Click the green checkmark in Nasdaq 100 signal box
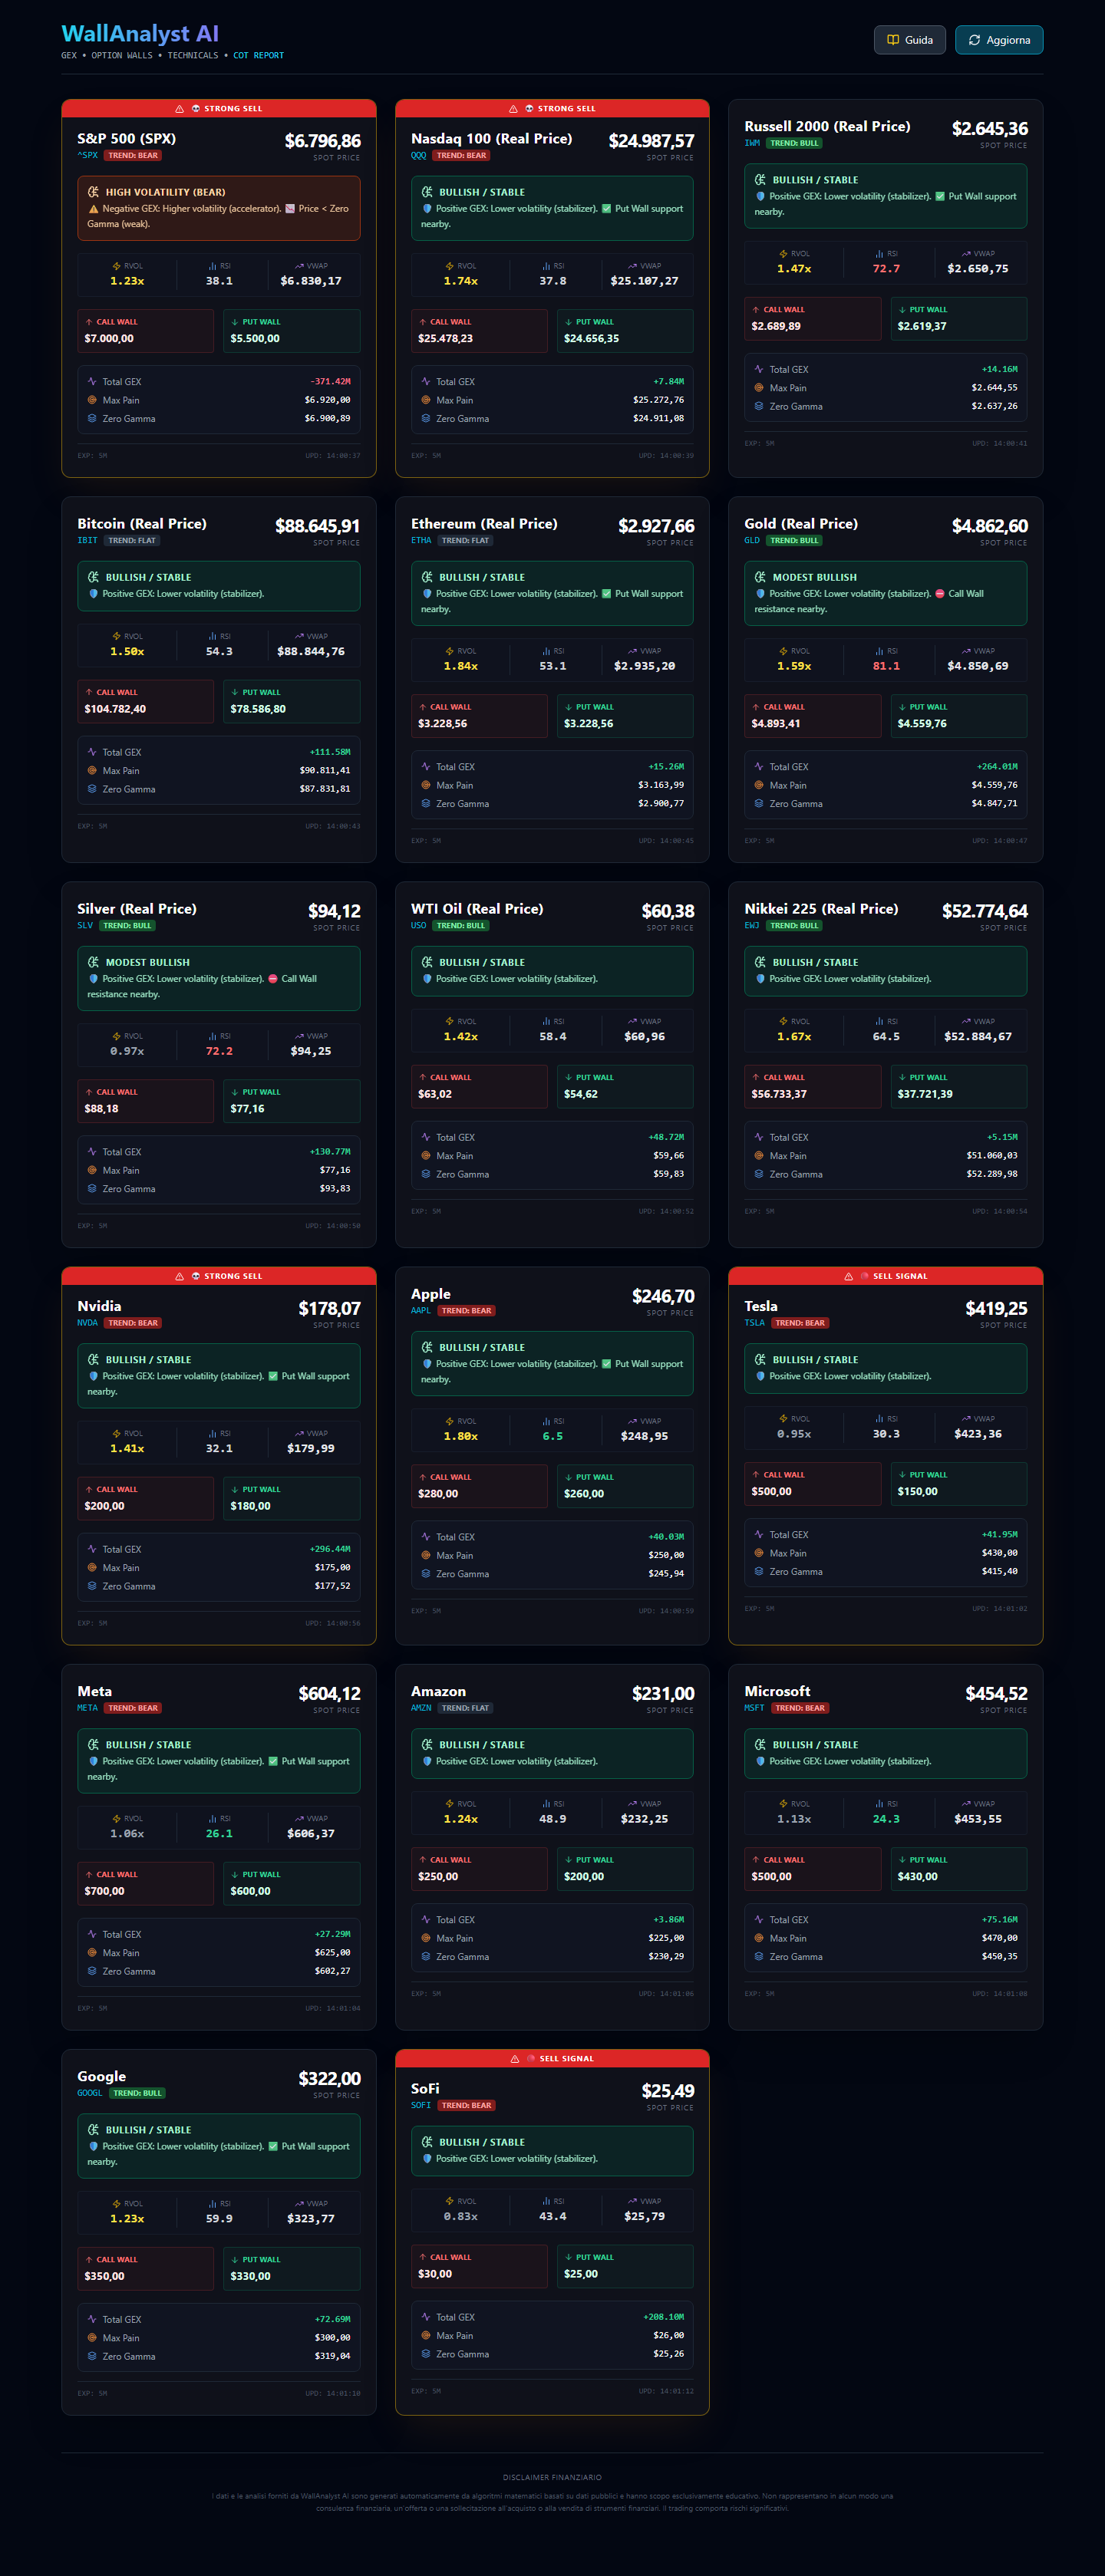The width and height of the screenshot is (1105, 2576). coord(607,209)
